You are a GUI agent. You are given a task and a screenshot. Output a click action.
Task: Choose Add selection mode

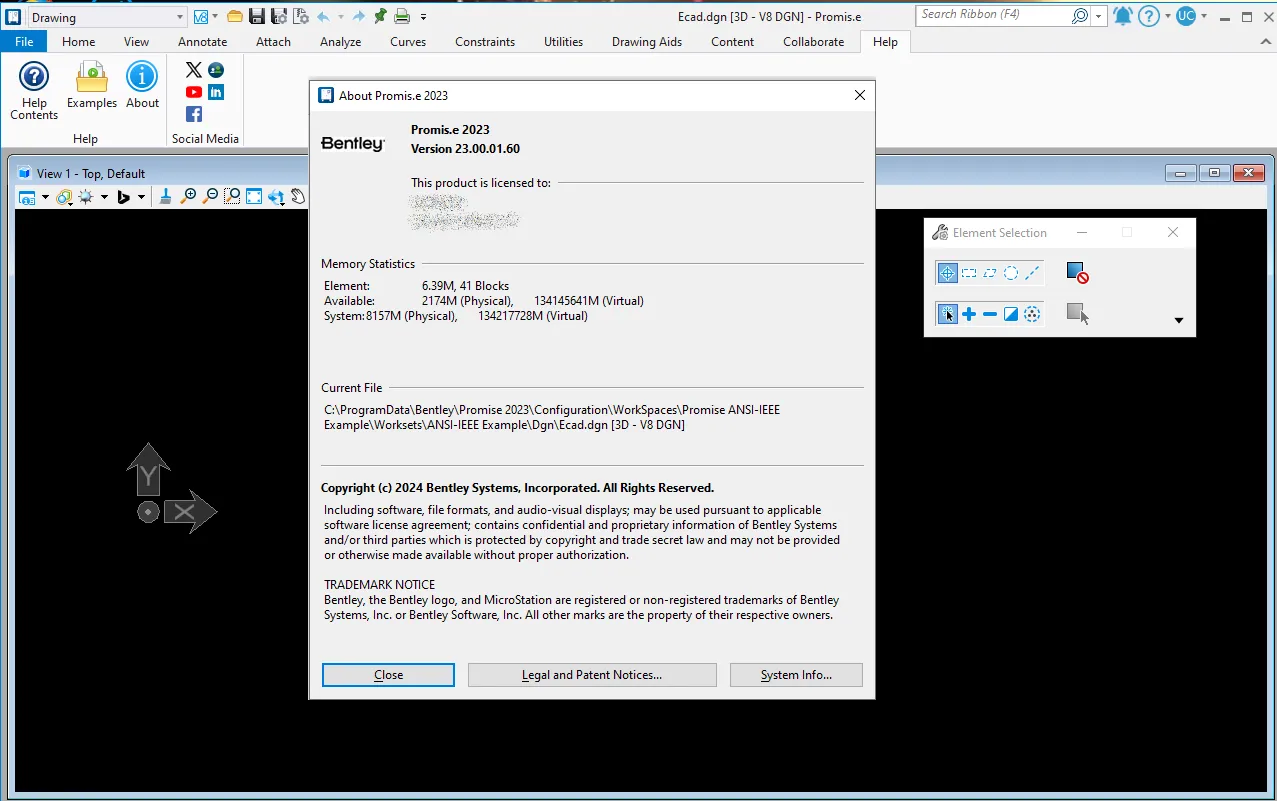click(x=969, y=314)
